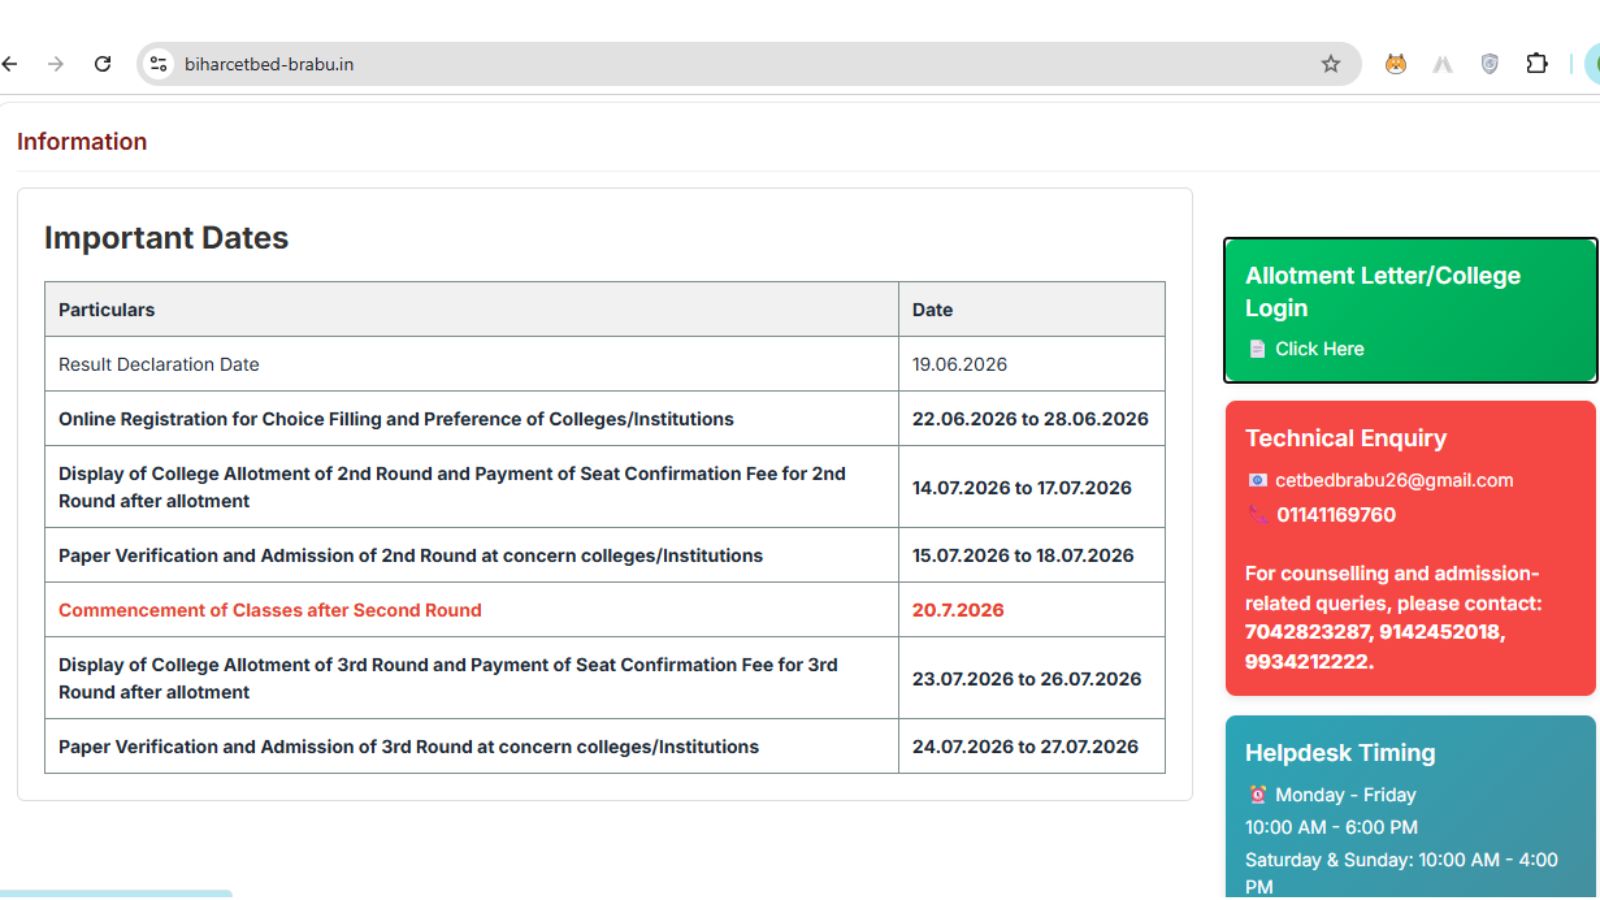1600x900 pixels.
Task: Click the address bar URL biharcetbed-brabu.in
Action: point(269,64)
